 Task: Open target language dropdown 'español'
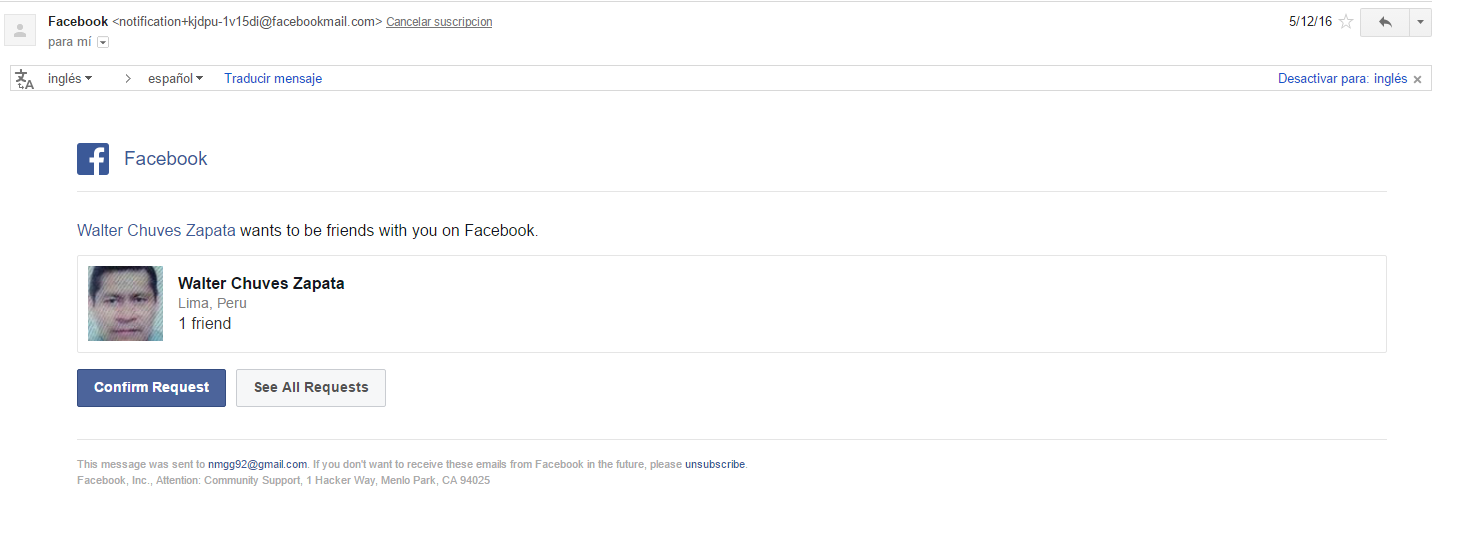pyautogui.click(x=175, y=78)
